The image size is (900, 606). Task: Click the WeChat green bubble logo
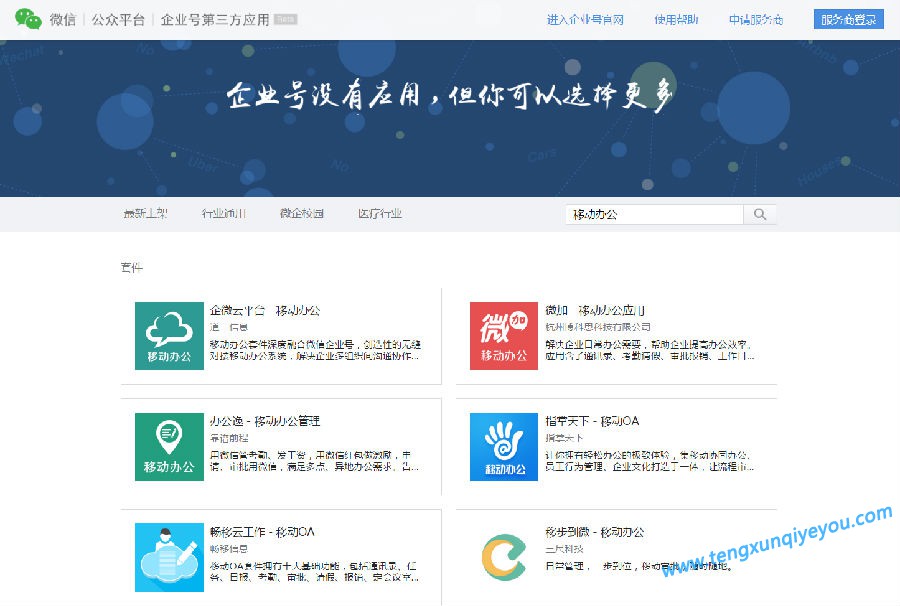click(28, 18)
